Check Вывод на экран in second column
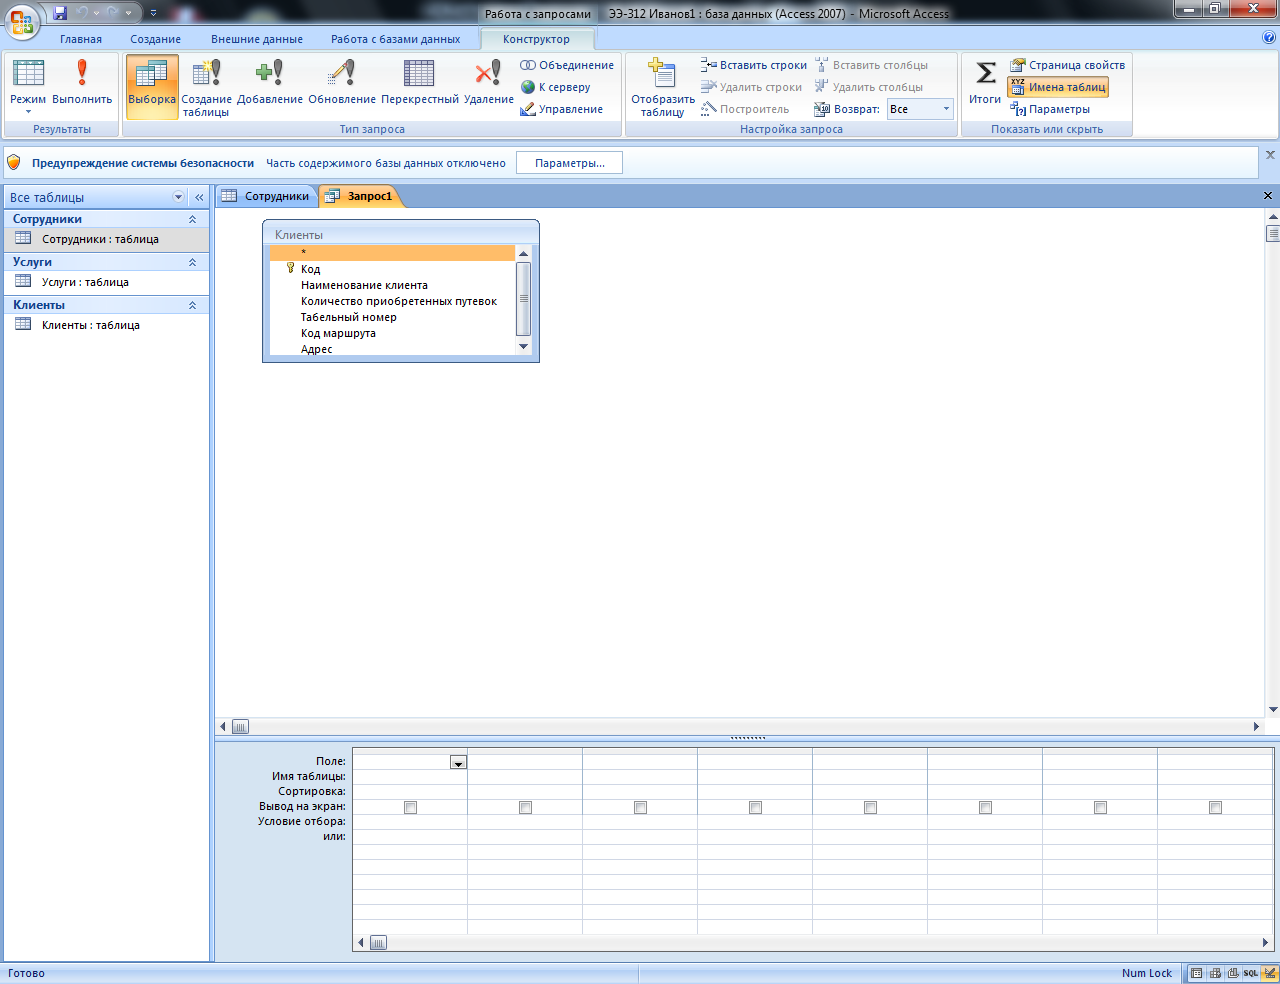The width and height of the screenshot is (1280, 984). [x=525, y=807]
